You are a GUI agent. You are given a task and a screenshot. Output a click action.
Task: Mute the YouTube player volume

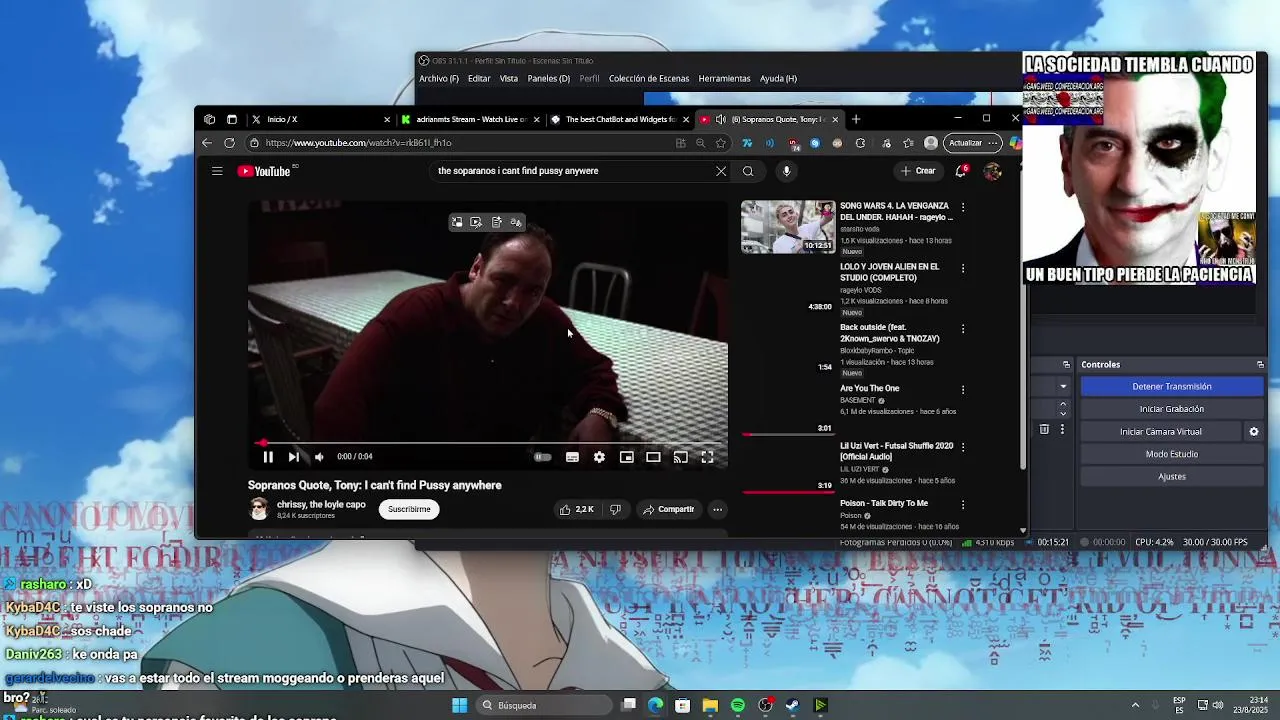(x=319, y=457)
